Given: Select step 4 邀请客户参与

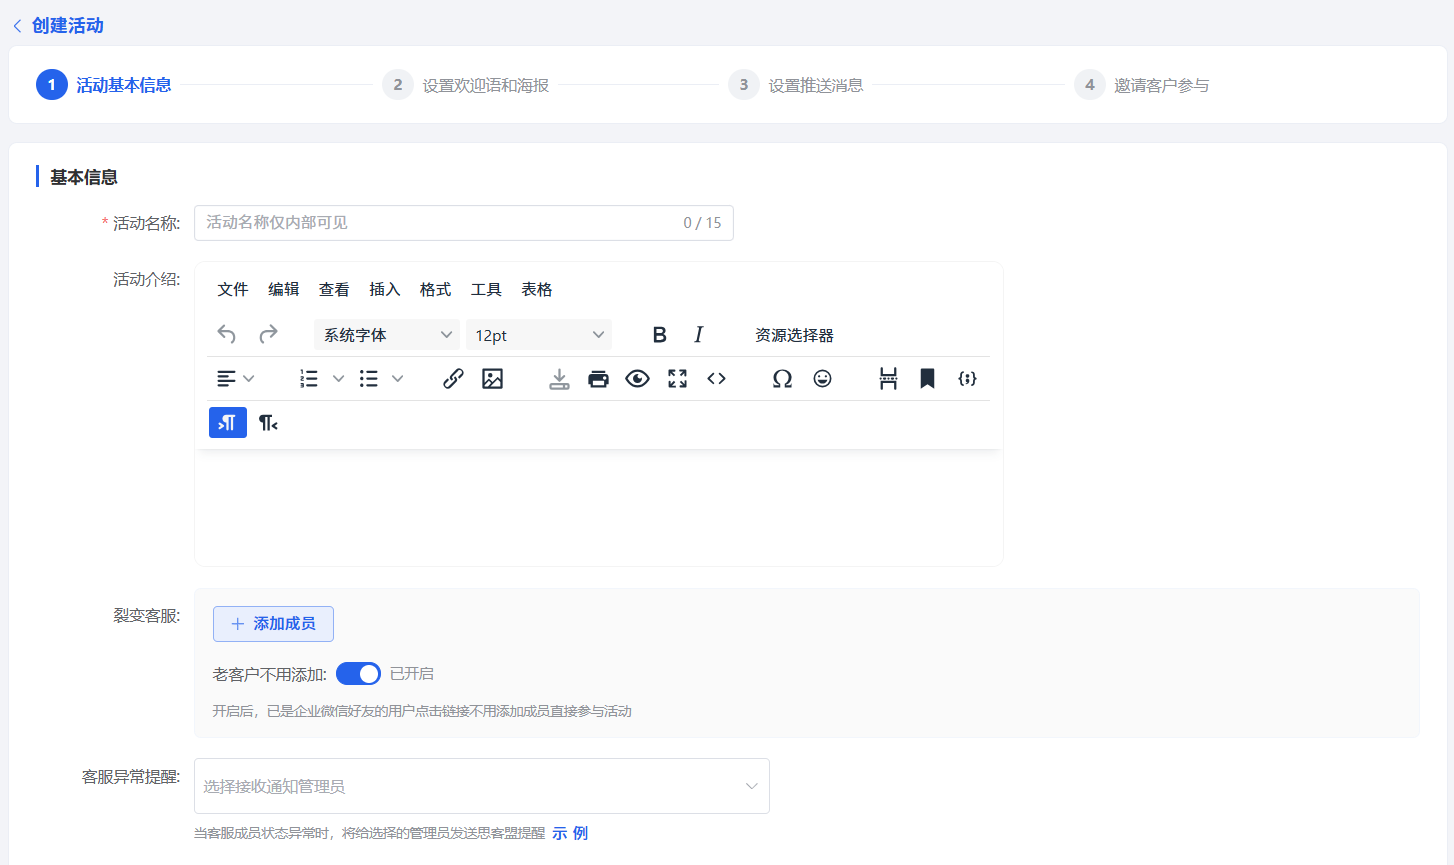Looking at the screenshot, I should pyautogui.click(x=1142, y=85).
